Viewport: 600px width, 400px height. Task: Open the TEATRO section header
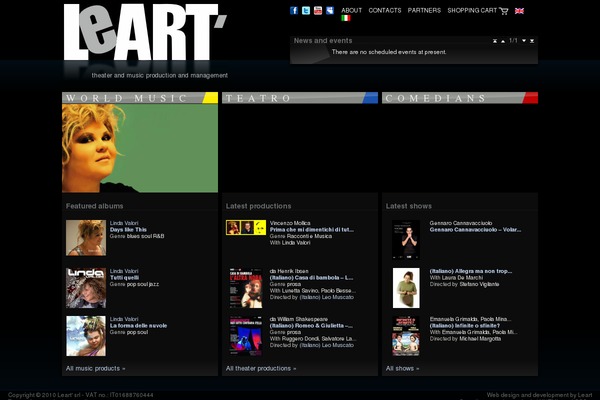[300, 98]
